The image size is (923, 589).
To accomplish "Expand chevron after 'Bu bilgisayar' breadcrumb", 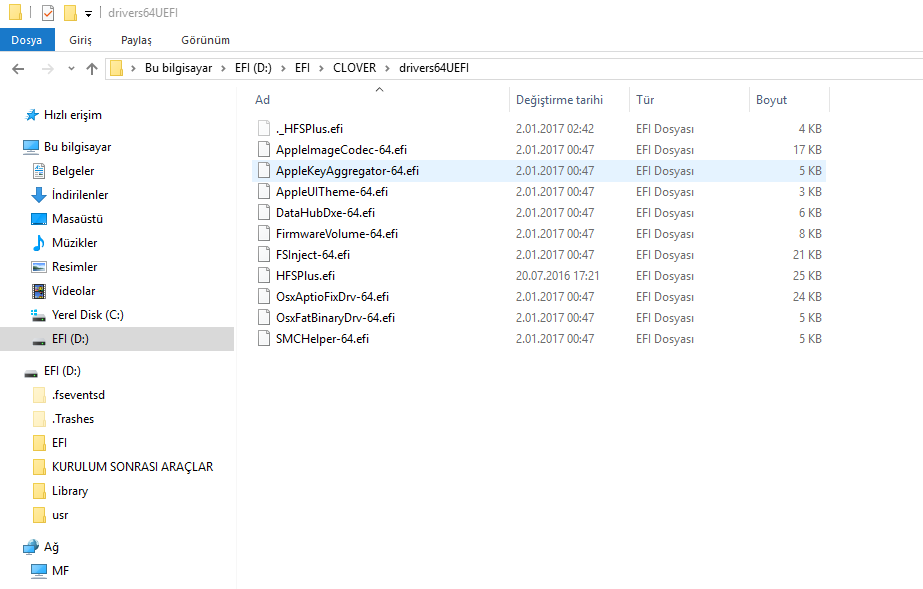I will 223,68.
